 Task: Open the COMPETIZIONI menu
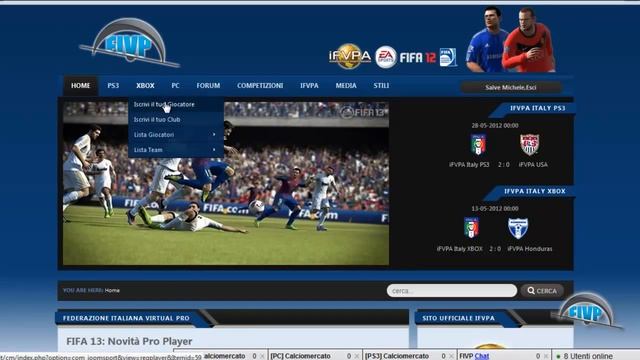click(x=260, y=86)
